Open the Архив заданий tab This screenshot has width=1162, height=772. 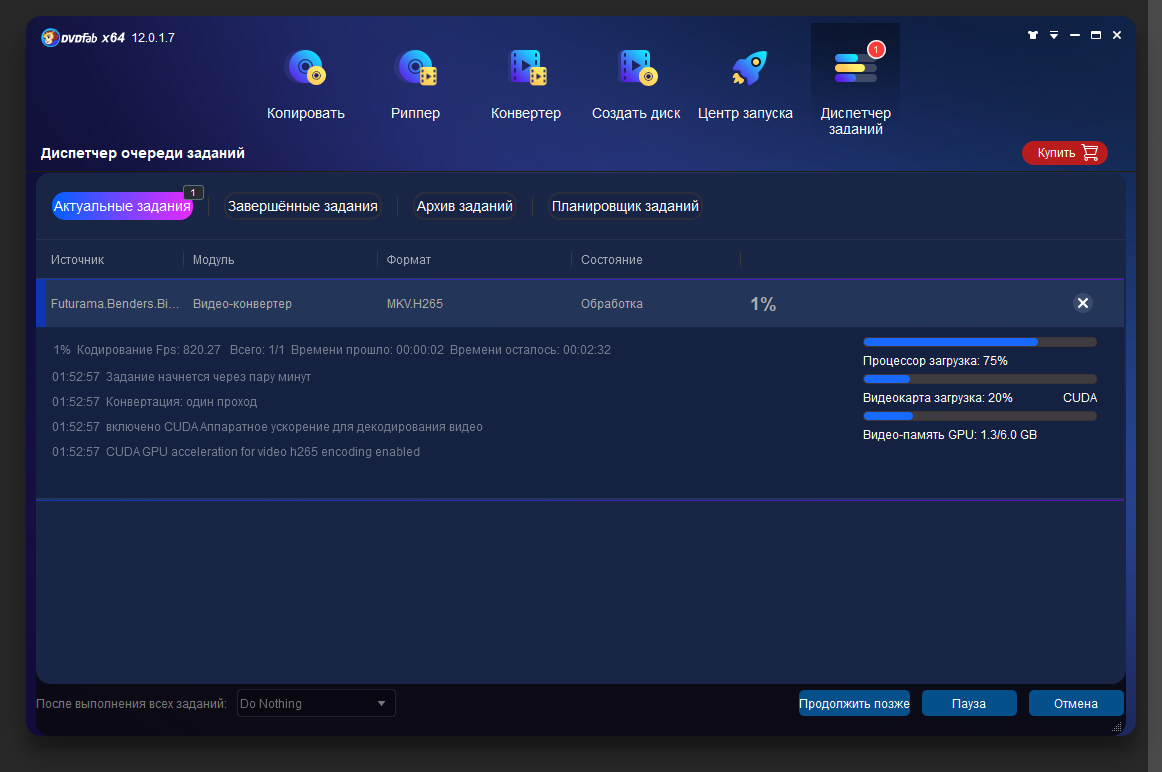(465, 206)
